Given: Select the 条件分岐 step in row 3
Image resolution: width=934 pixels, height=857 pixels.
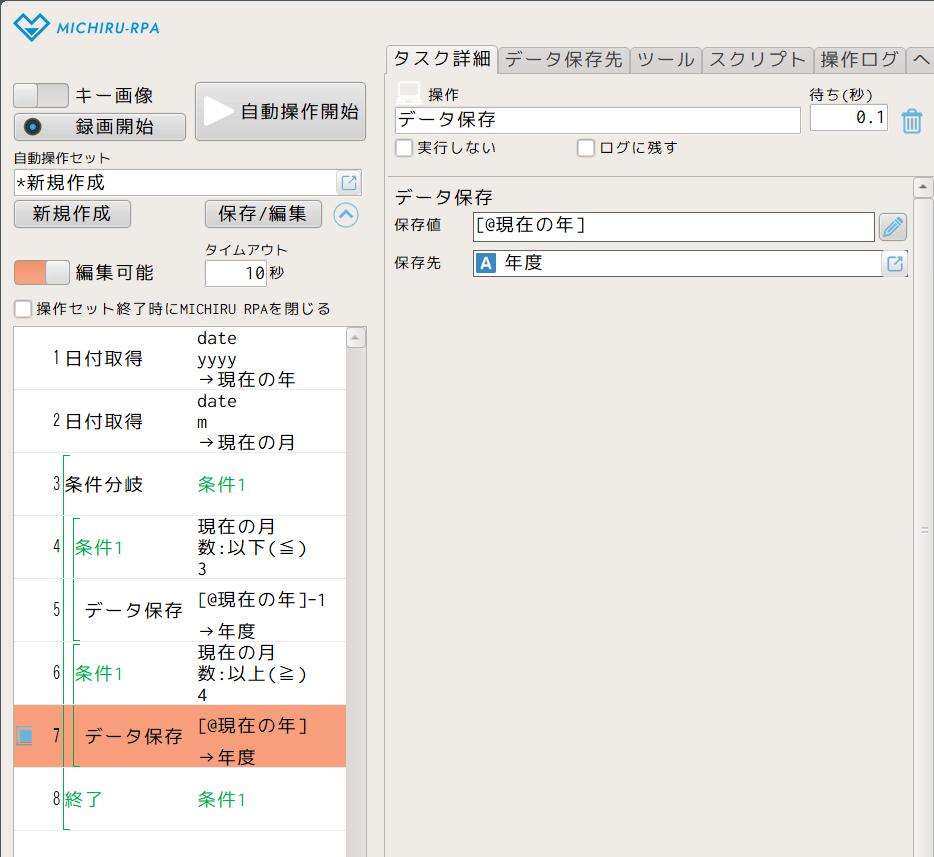Looking at the screenshot, I should 104,485.
